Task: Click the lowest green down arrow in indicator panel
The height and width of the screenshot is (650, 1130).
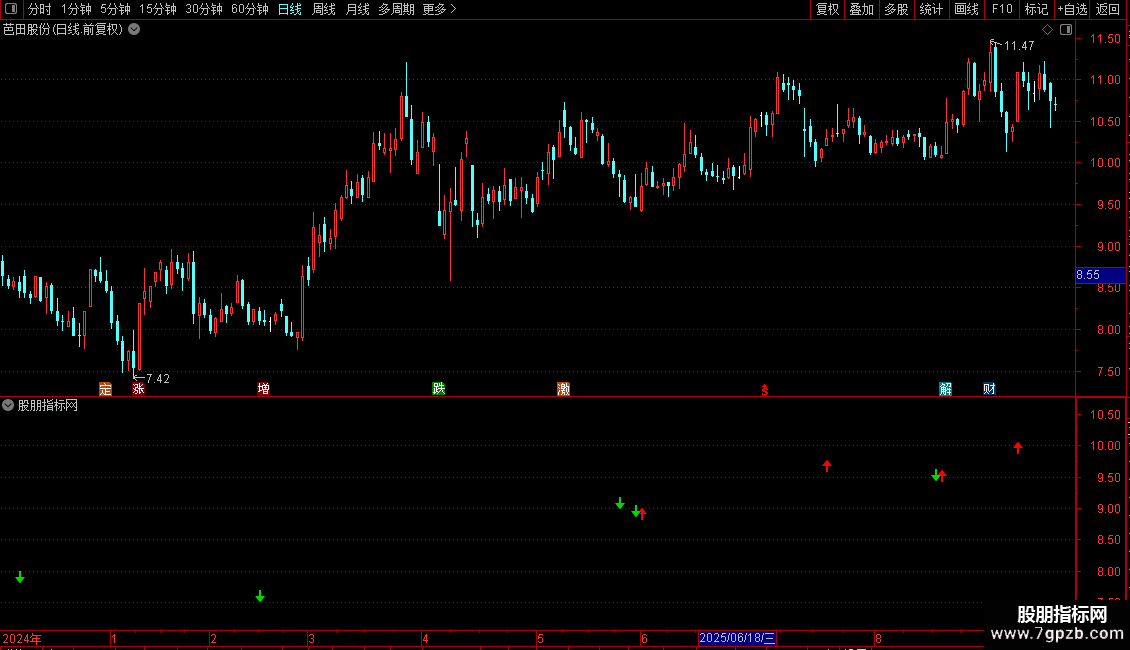Action: (260, 596)
